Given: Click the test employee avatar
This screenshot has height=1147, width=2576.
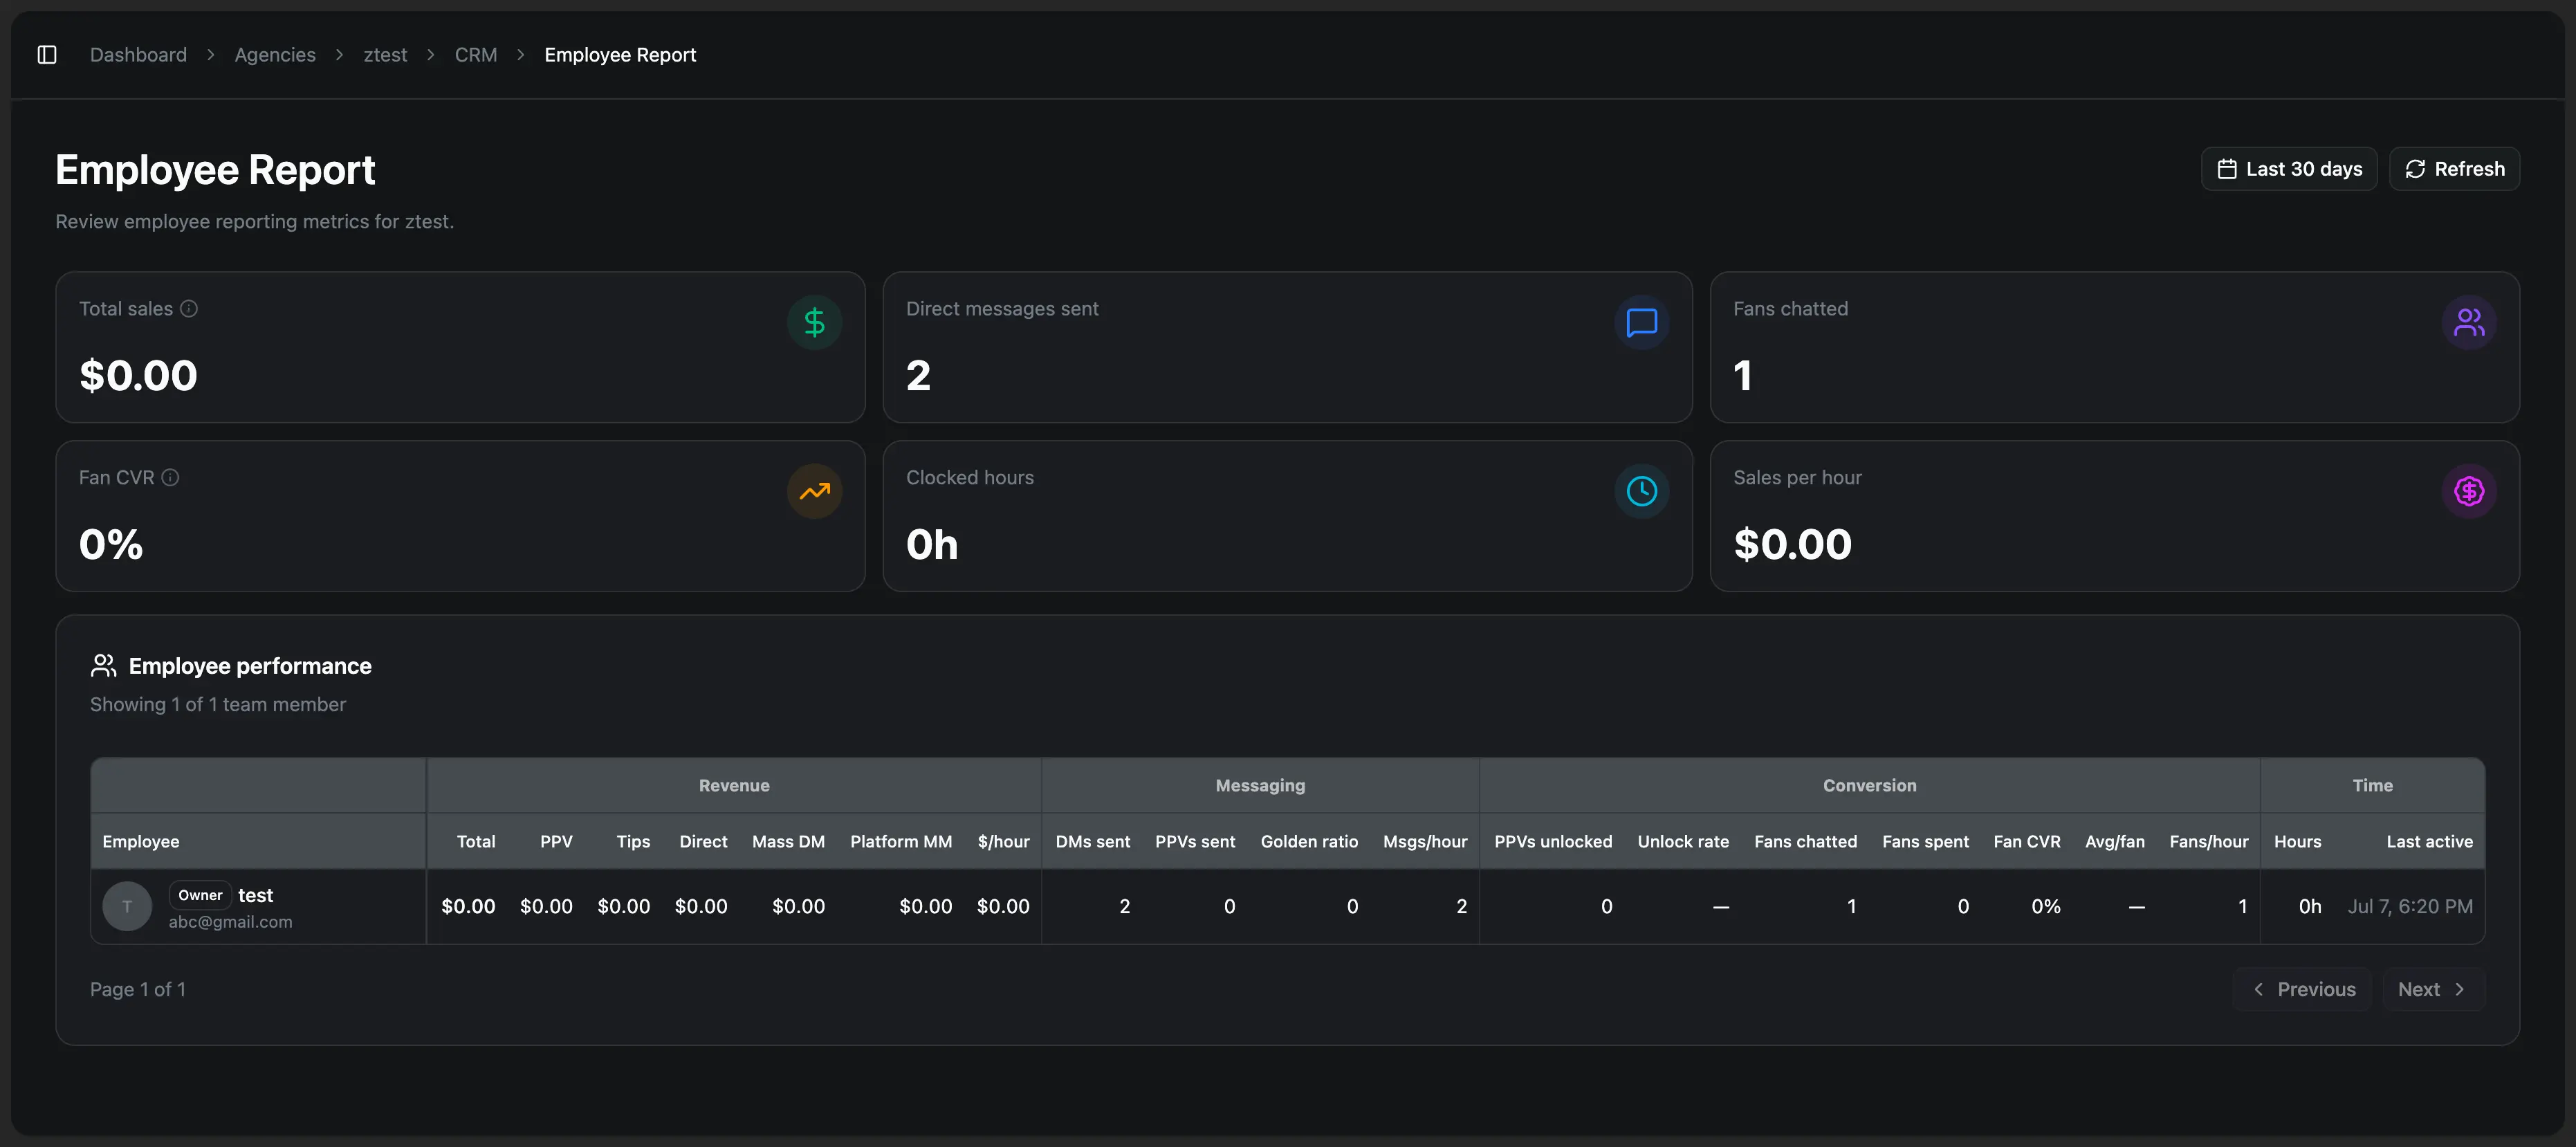Looking at the screenshot, I should point(127,906).
